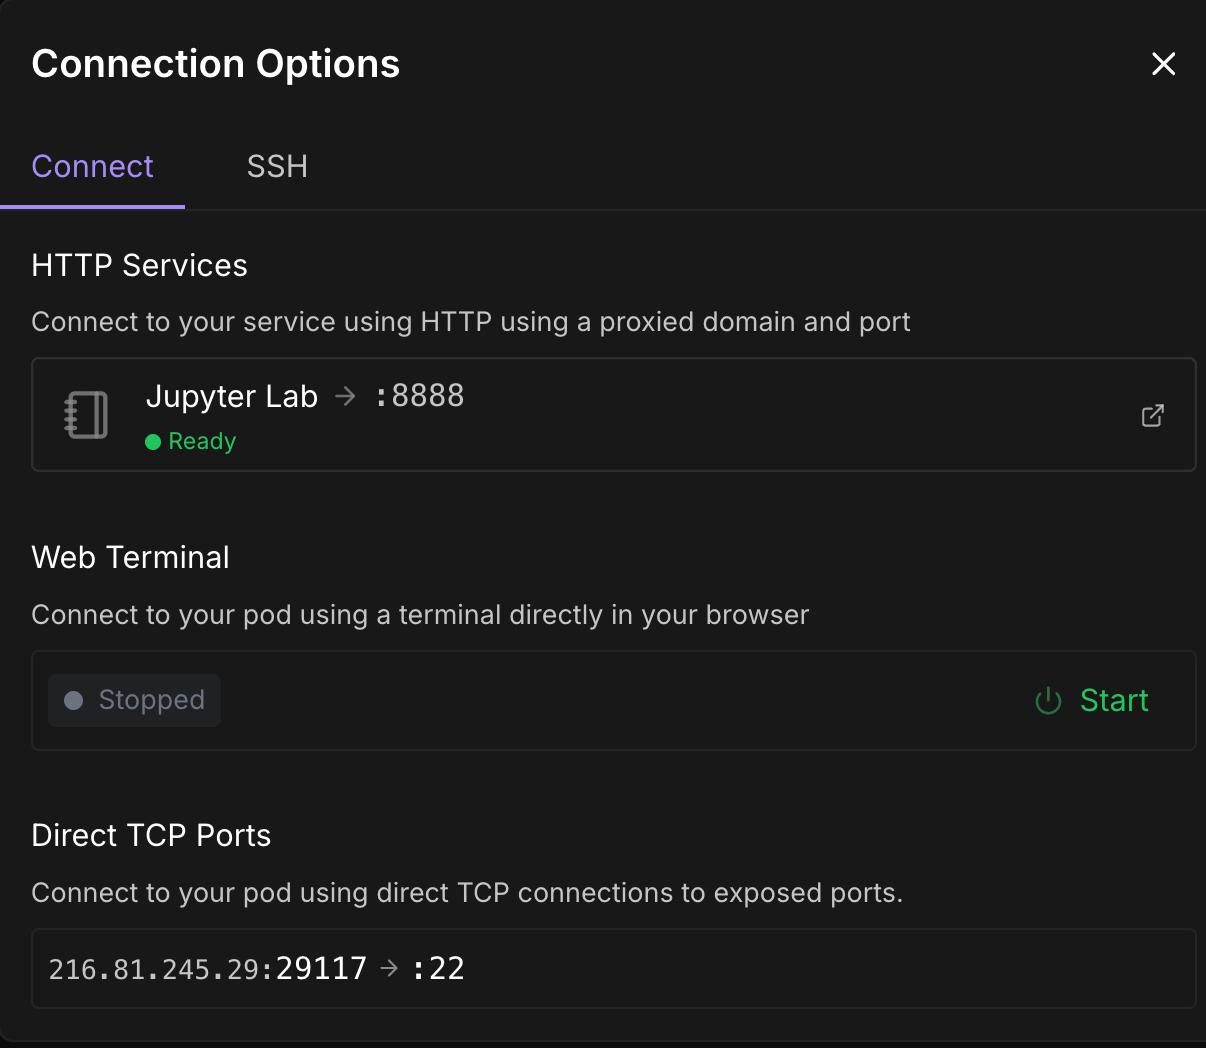This screenshot has height=1048, width=1206.
Task: Open Jupyter Lab via external link icon
Action: 1153,415
